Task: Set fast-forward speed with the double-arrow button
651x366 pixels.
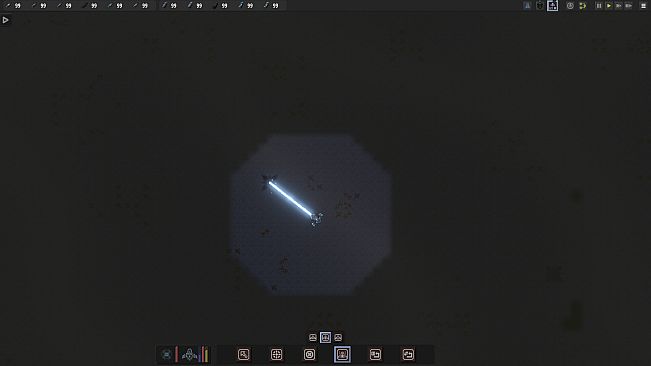Action: (619, 6)
